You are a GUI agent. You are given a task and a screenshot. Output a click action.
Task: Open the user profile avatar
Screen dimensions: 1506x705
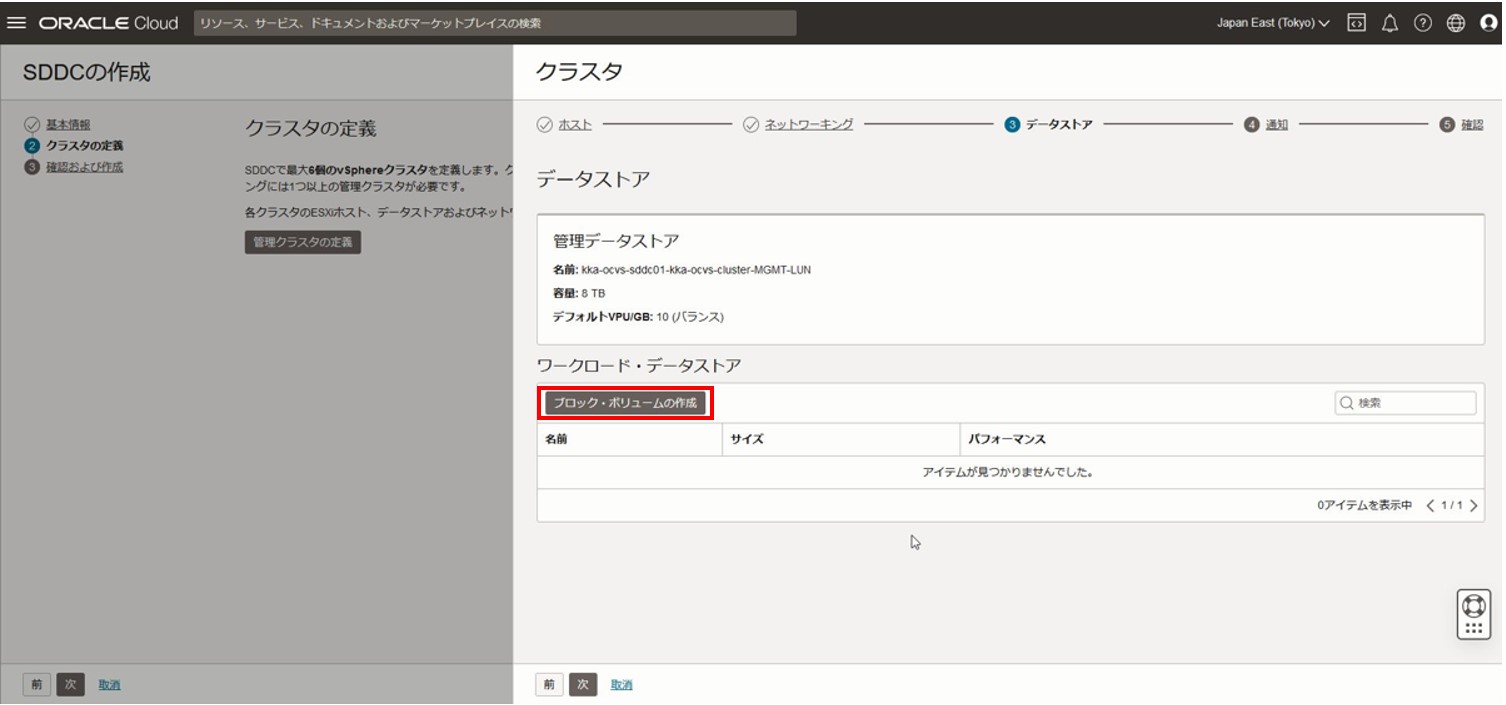(1488, 23)
